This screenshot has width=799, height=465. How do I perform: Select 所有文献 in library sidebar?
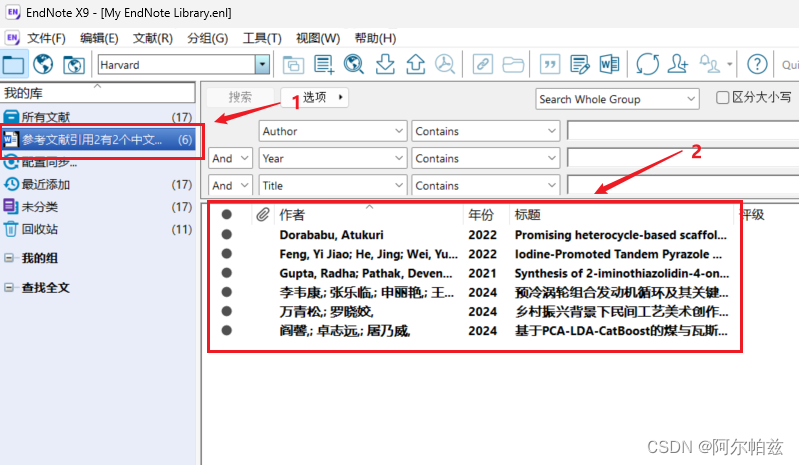coord(98,117)
